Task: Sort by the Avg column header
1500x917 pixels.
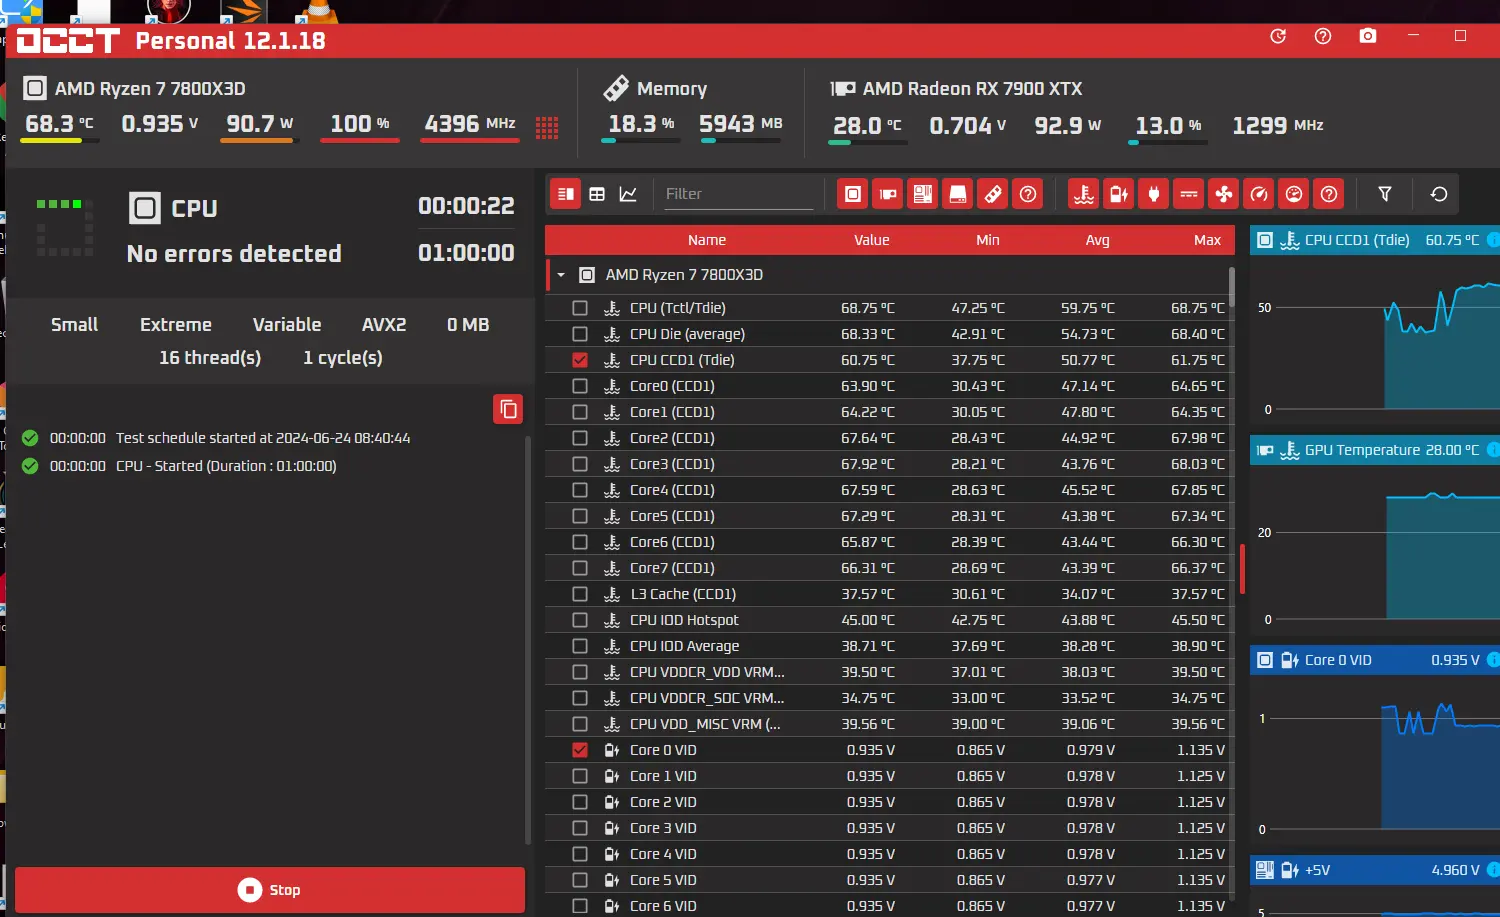Action: click(x=1098, y=240)
